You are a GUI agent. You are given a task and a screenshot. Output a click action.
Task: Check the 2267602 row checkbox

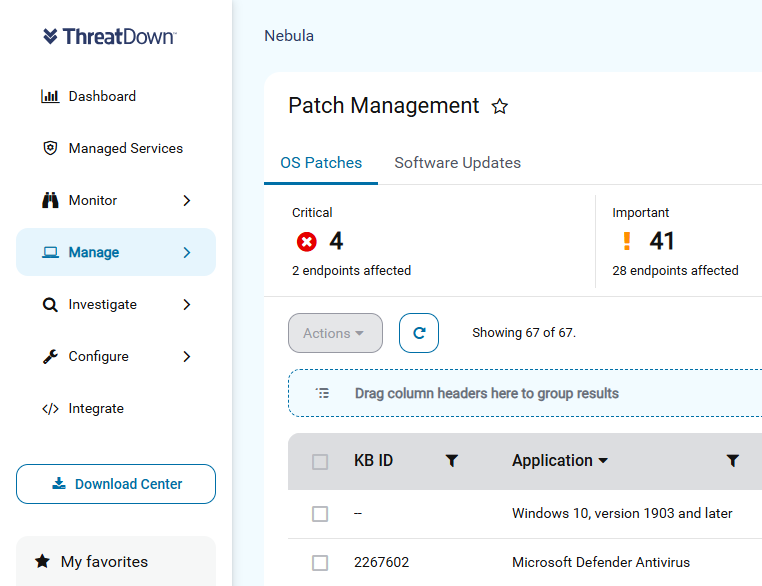click(x=320, y=563)
